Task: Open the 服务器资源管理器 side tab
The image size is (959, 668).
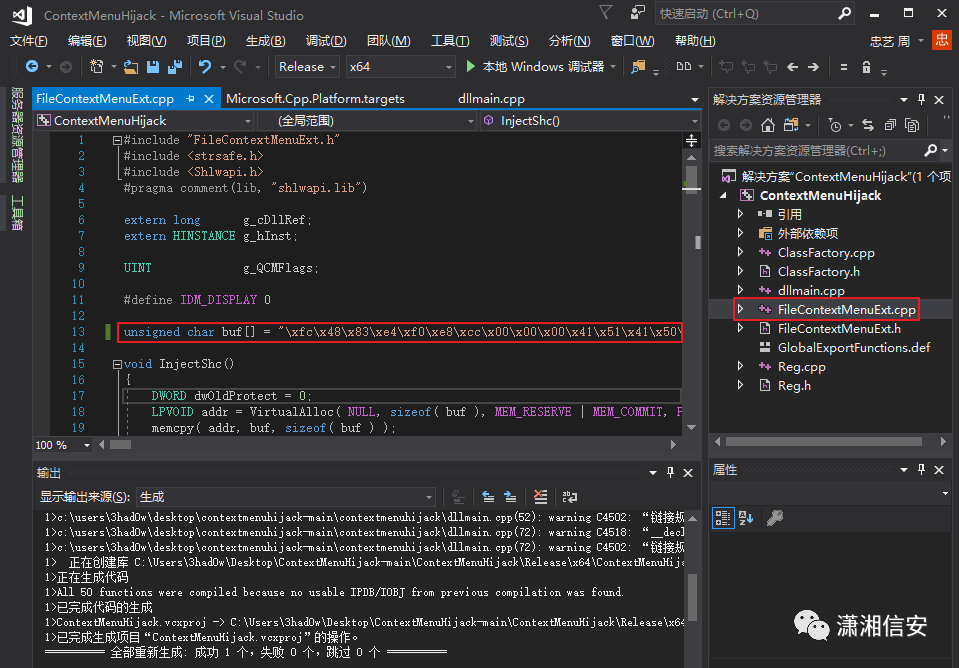Action: pyautogui.click(x=17, y=135)
